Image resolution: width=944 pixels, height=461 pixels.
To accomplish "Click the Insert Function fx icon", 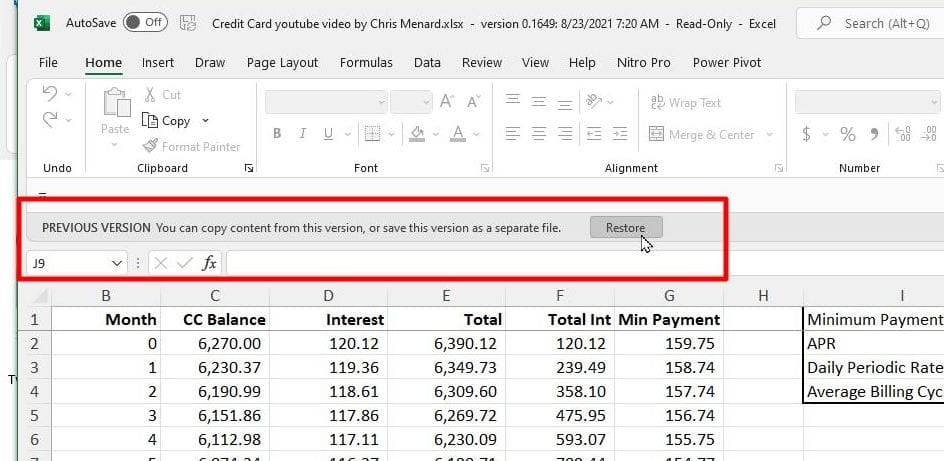I will pos(209,263).
